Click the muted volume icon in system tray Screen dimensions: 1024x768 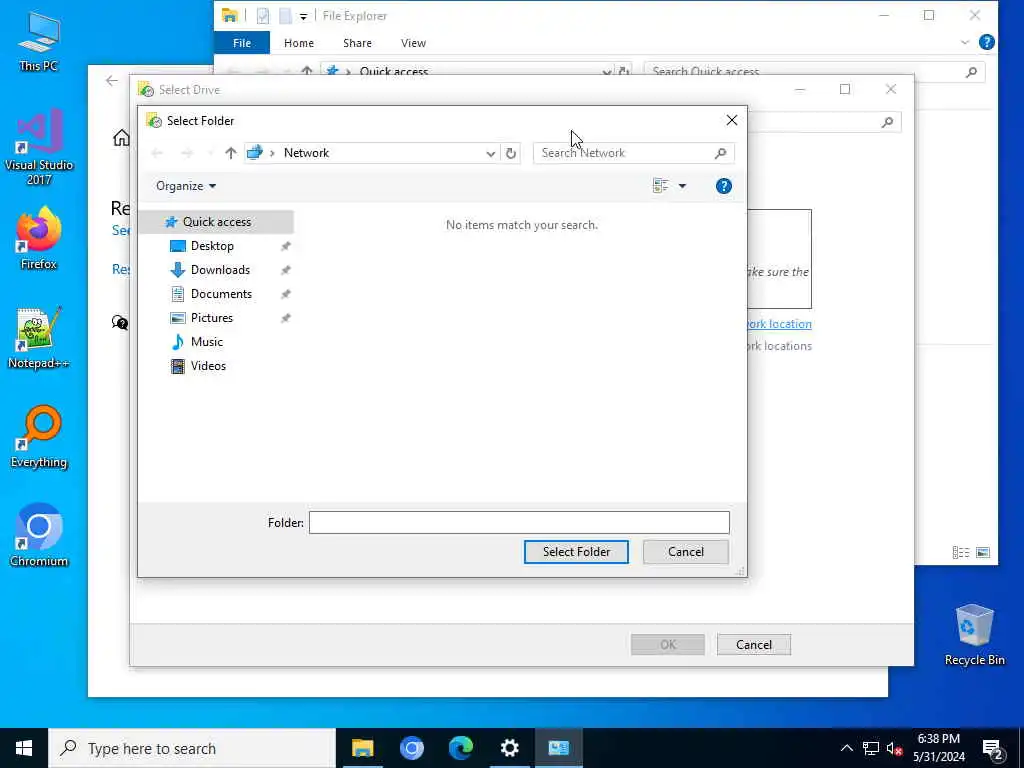click(894, 748)
